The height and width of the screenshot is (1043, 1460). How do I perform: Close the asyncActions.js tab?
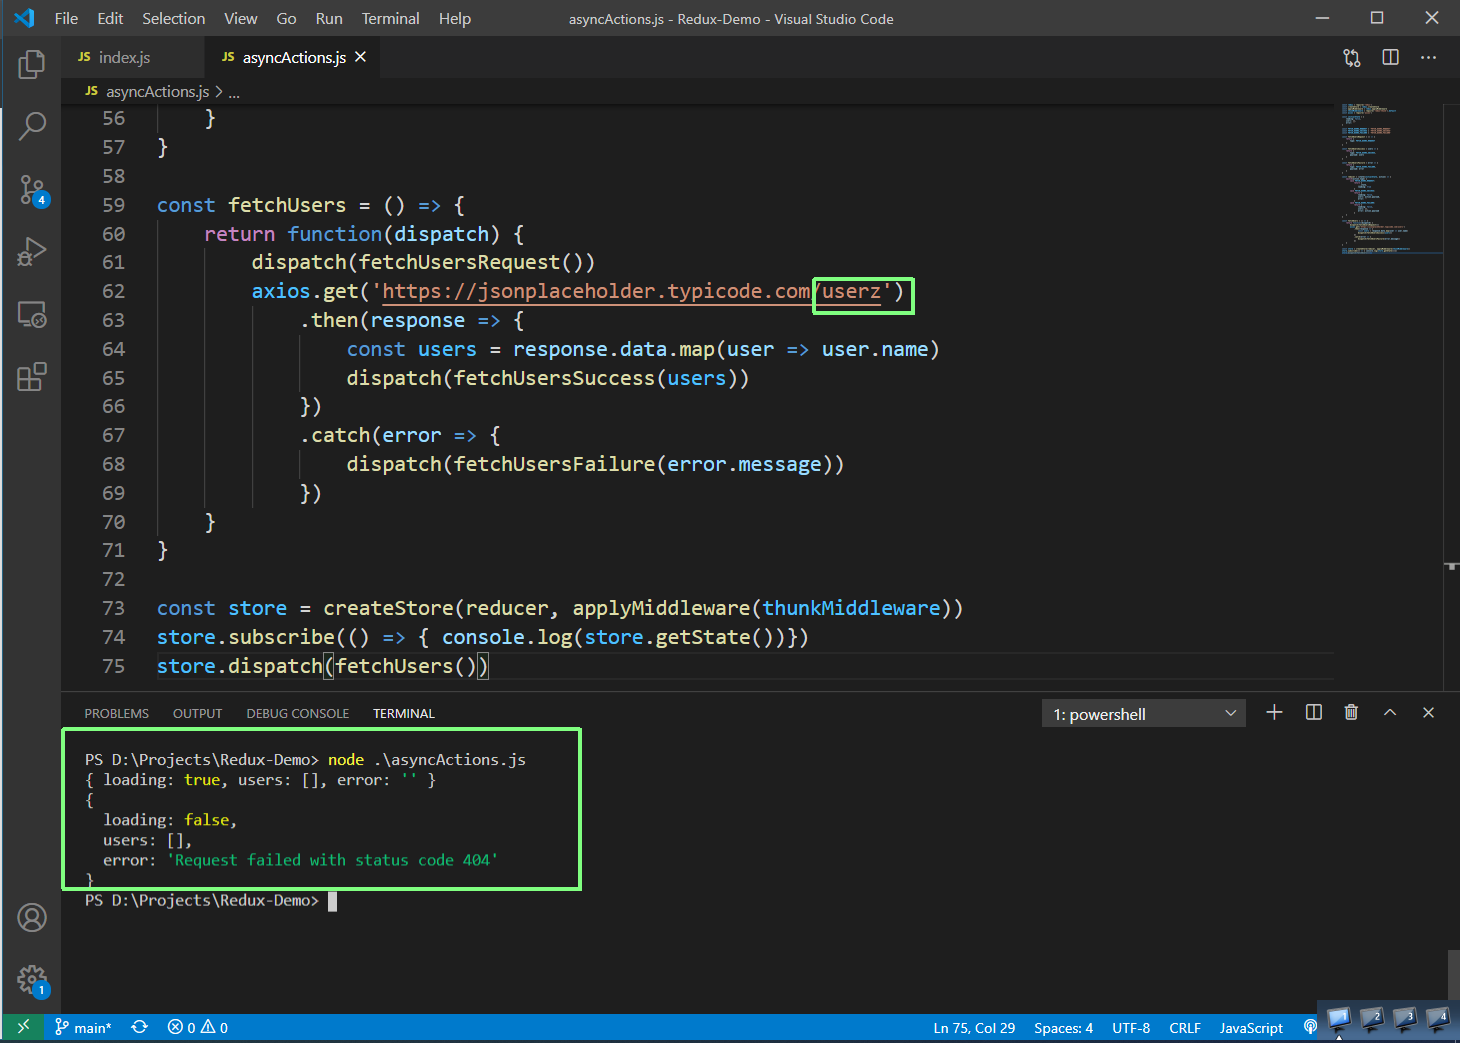360,57
